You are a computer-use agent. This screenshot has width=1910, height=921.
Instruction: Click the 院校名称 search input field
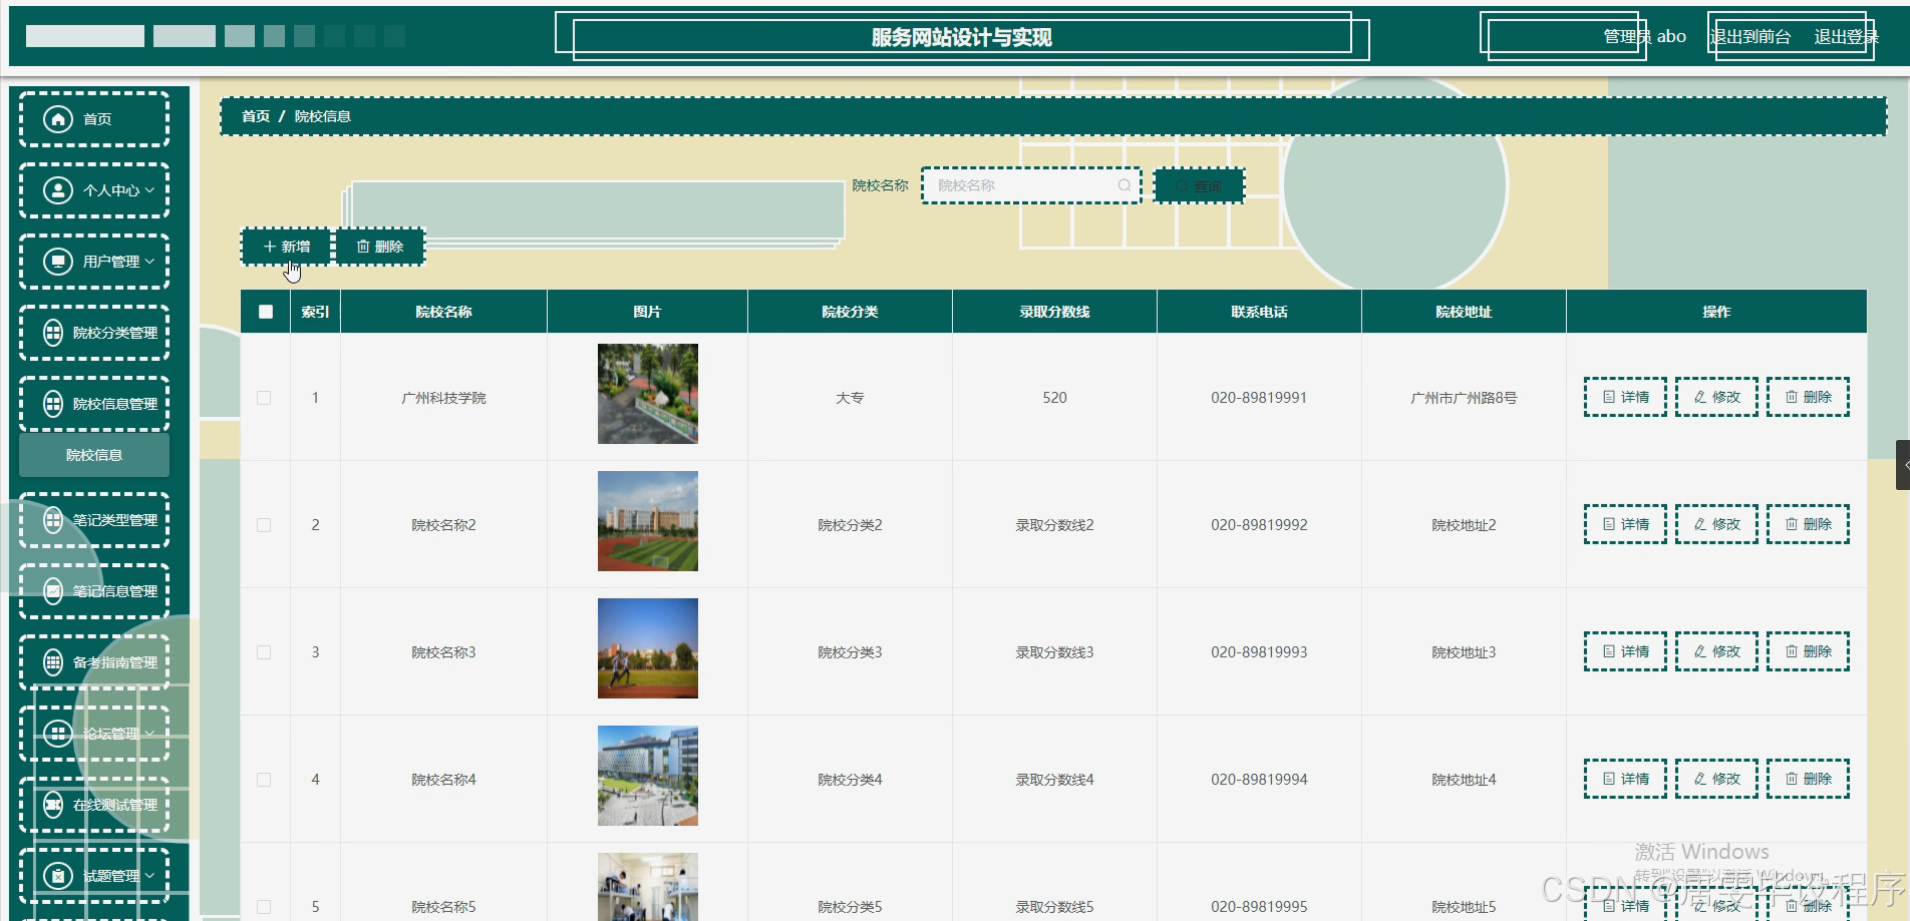click(x=1031, y=185)
